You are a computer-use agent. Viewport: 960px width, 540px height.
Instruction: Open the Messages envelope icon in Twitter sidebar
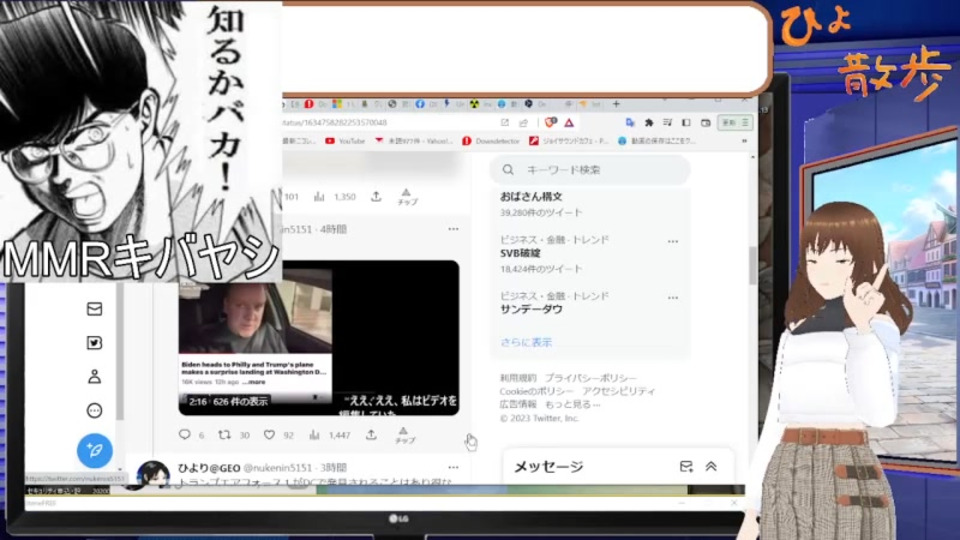click(x=94, y=309)
